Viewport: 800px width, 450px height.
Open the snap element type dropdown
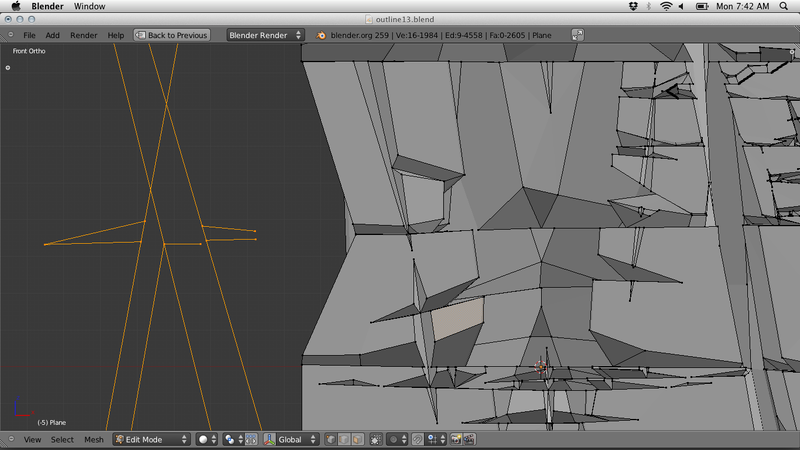point(436,439)
